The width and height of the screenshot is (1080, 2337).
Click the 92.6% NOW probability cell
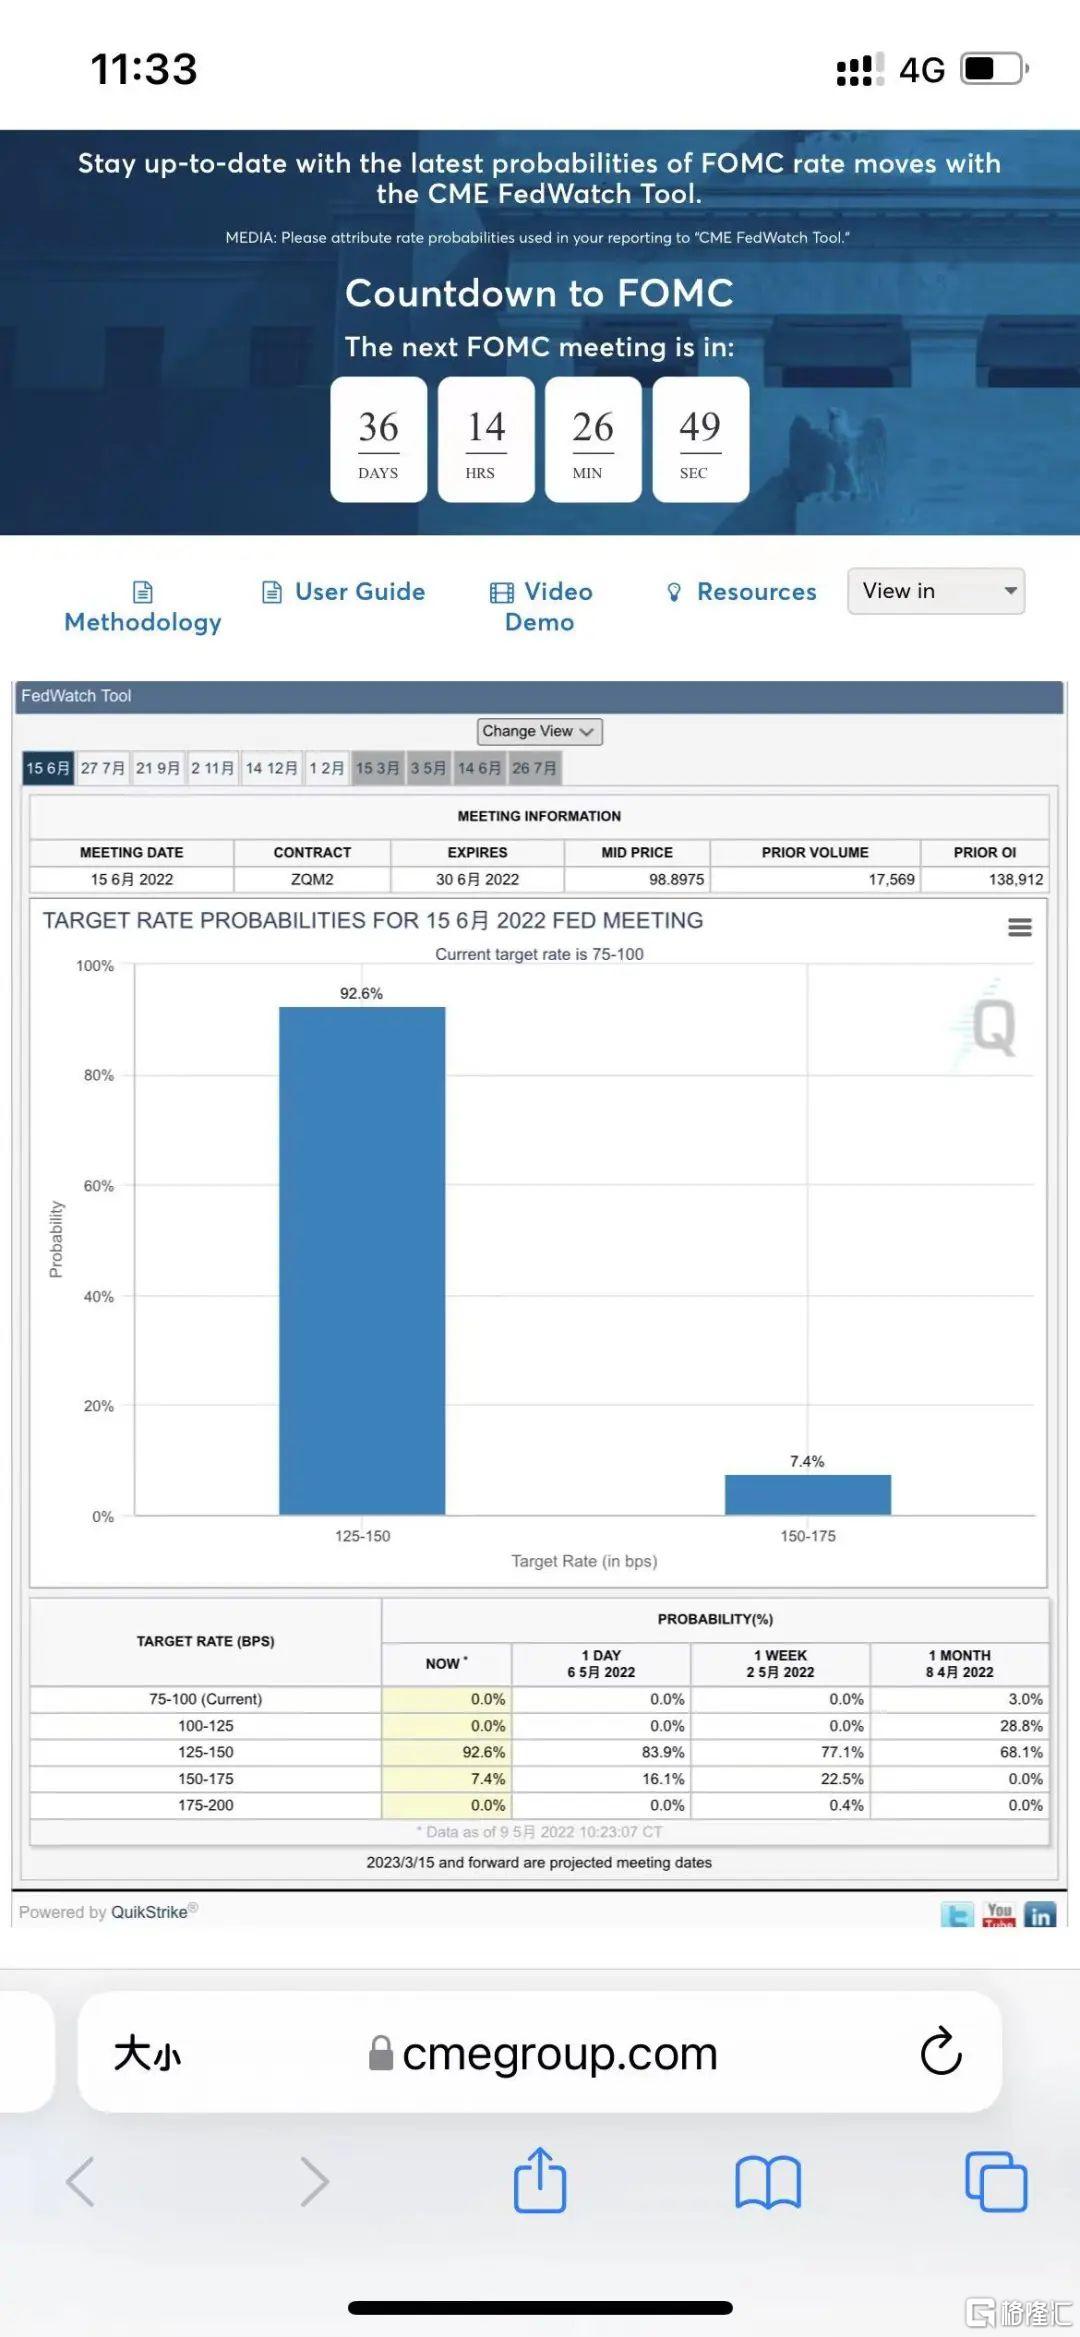(x=446, y=1752)
